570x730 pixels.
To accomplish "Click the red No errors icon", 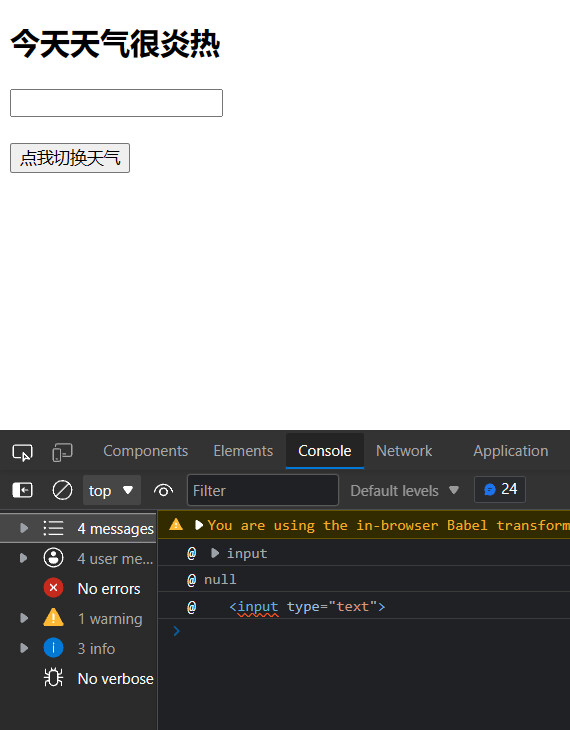I will pos(54,588).
